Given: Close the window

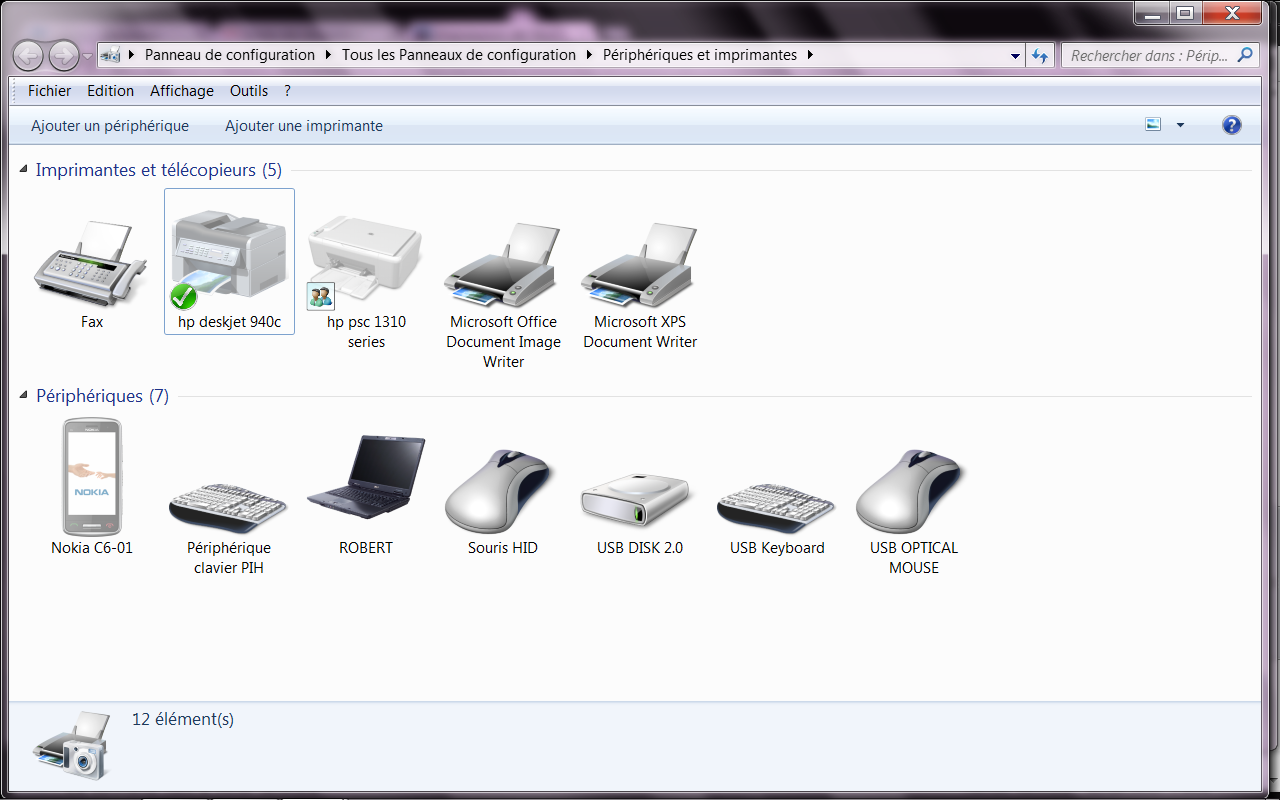Looking at the screenshot, I should 1233,13.
